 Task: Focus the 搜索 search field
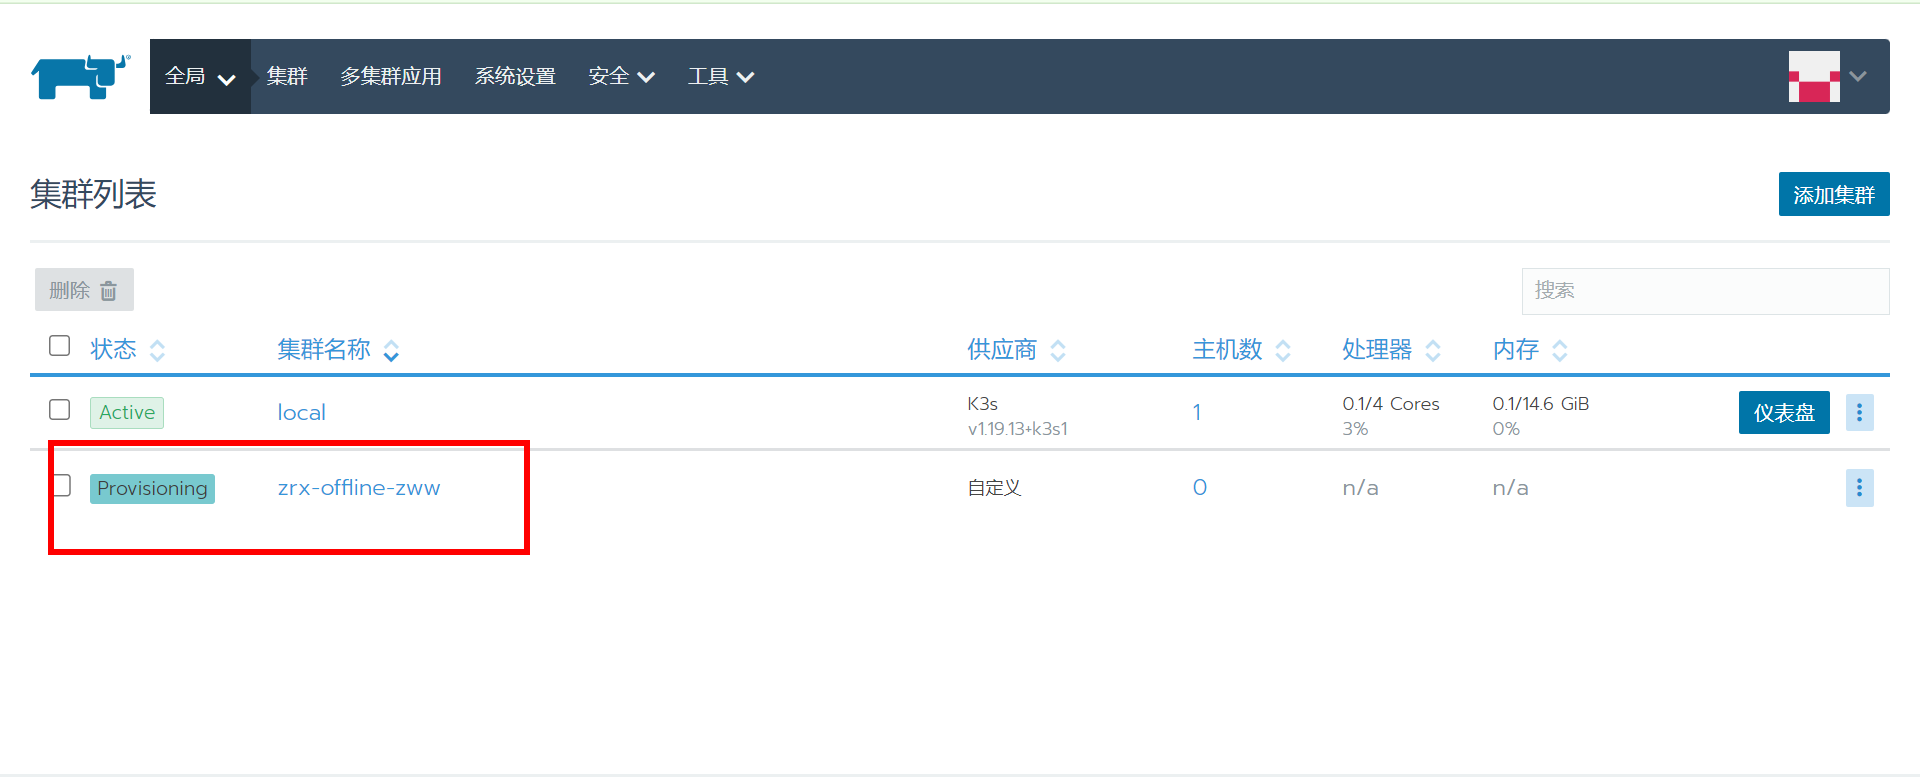1705,291
